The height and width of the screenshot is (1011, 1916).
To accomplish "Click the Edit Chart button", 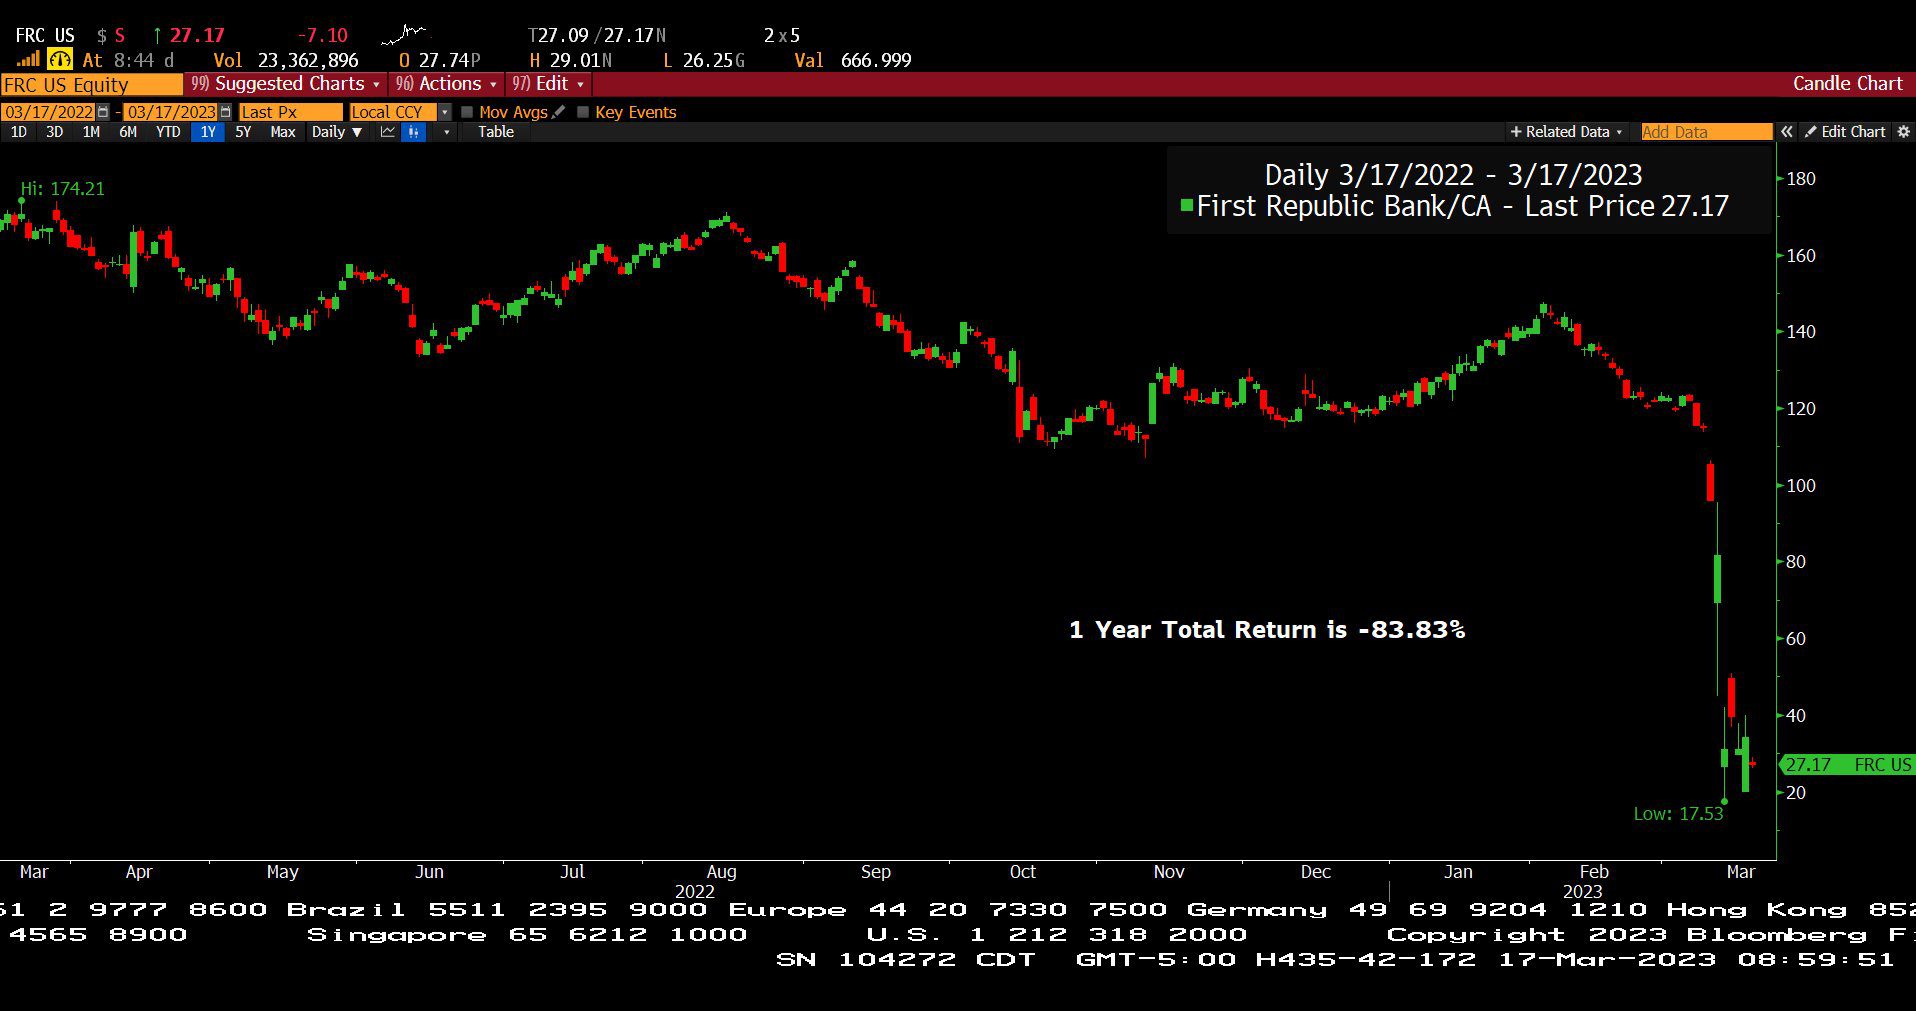I will pos(1845,132).
